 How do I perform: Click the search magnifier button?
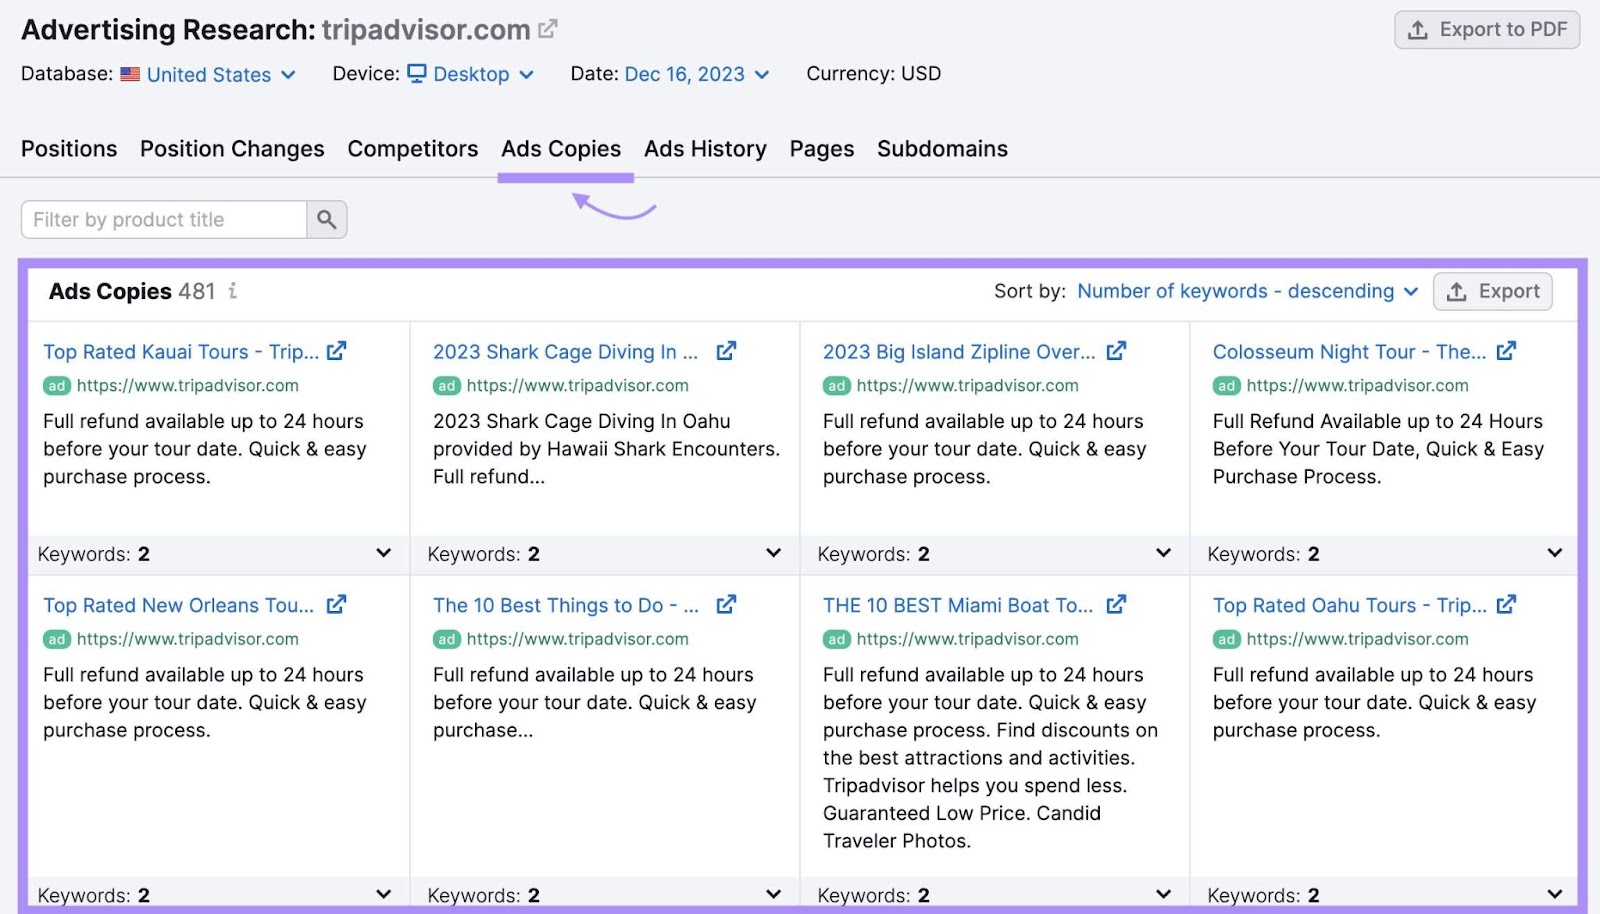[x=326, y=219]
